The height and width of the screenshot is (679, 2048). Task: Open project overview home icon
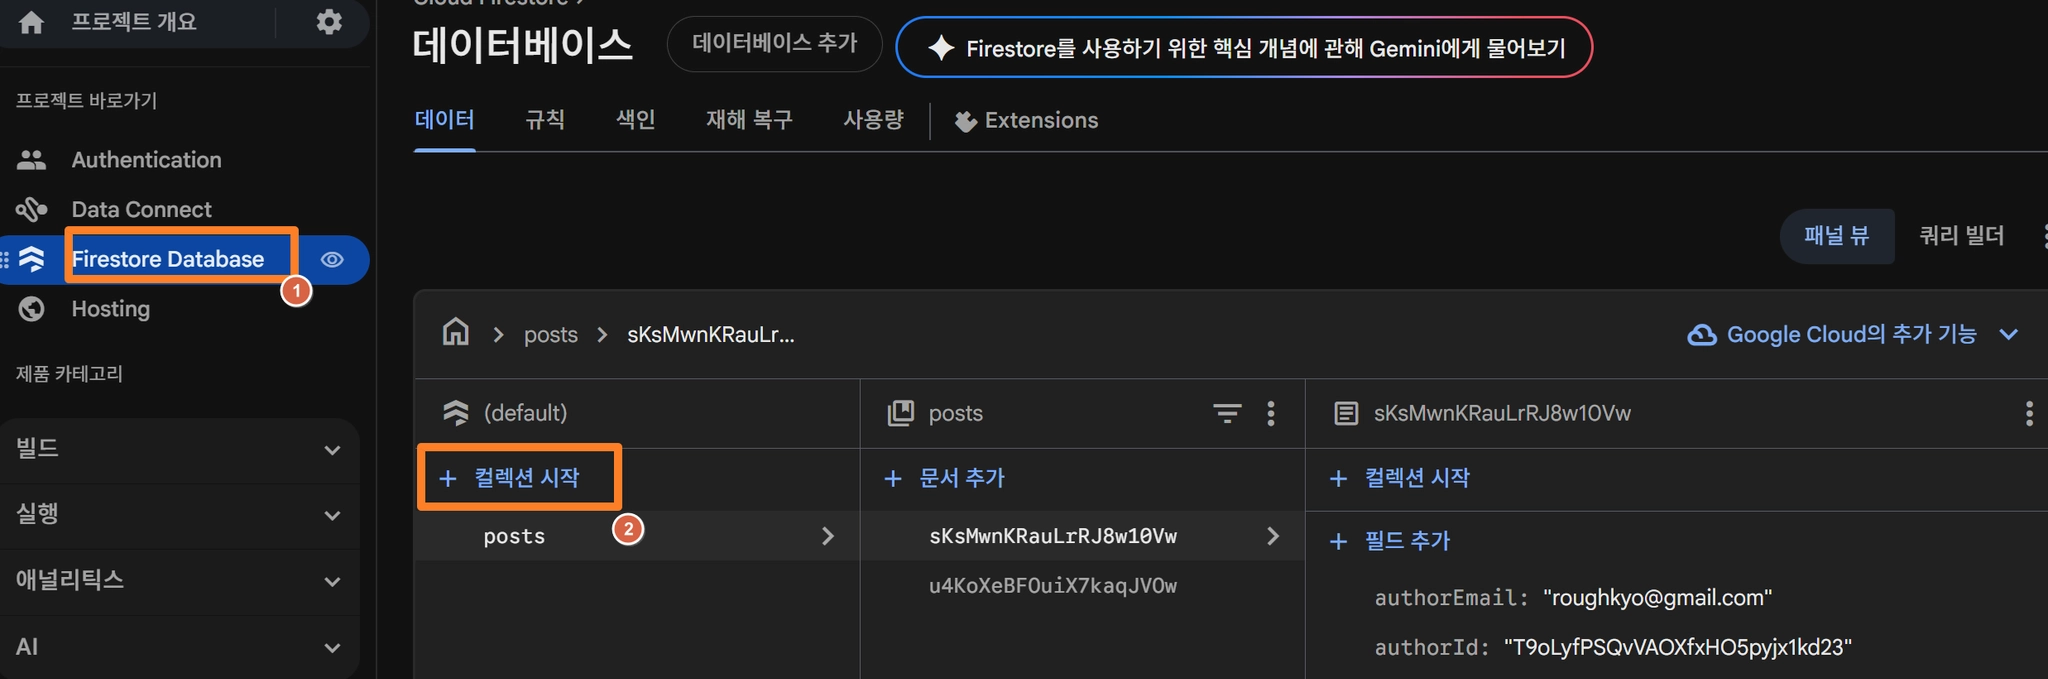[32, 22]
